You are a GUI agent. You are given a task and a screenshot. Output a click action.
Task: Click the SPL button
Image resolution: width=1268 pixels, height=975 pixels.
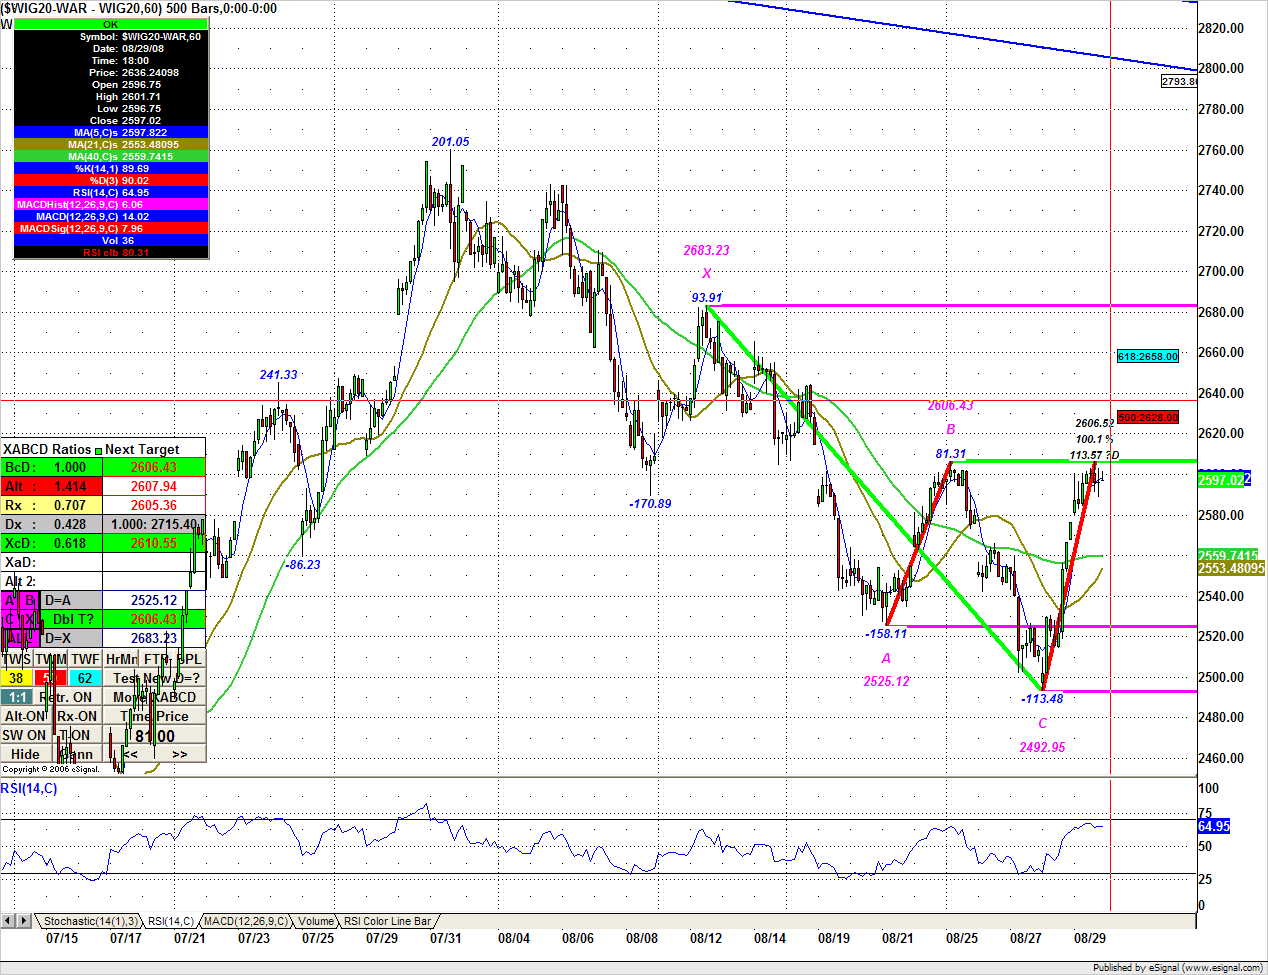coord(189,659)
